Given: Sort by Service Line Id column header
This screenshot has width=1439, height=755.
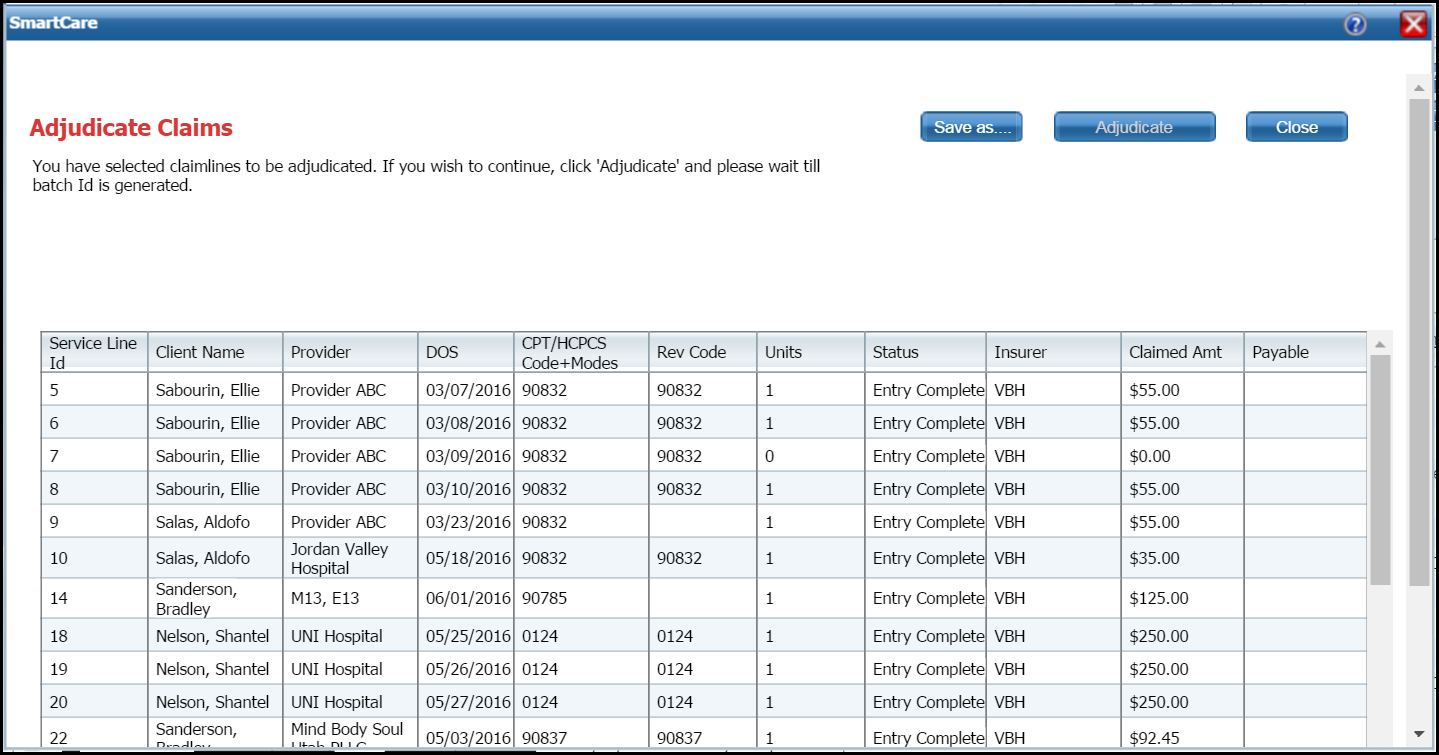Looking at the screenshot, I should pyautogui.click(x=94, y=352).
